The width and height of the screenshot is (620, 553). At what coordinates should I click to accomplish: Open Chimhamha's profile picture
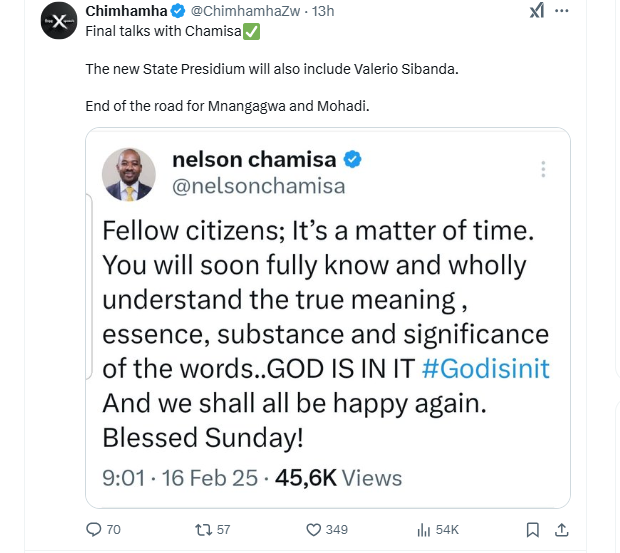coord(59,20)
